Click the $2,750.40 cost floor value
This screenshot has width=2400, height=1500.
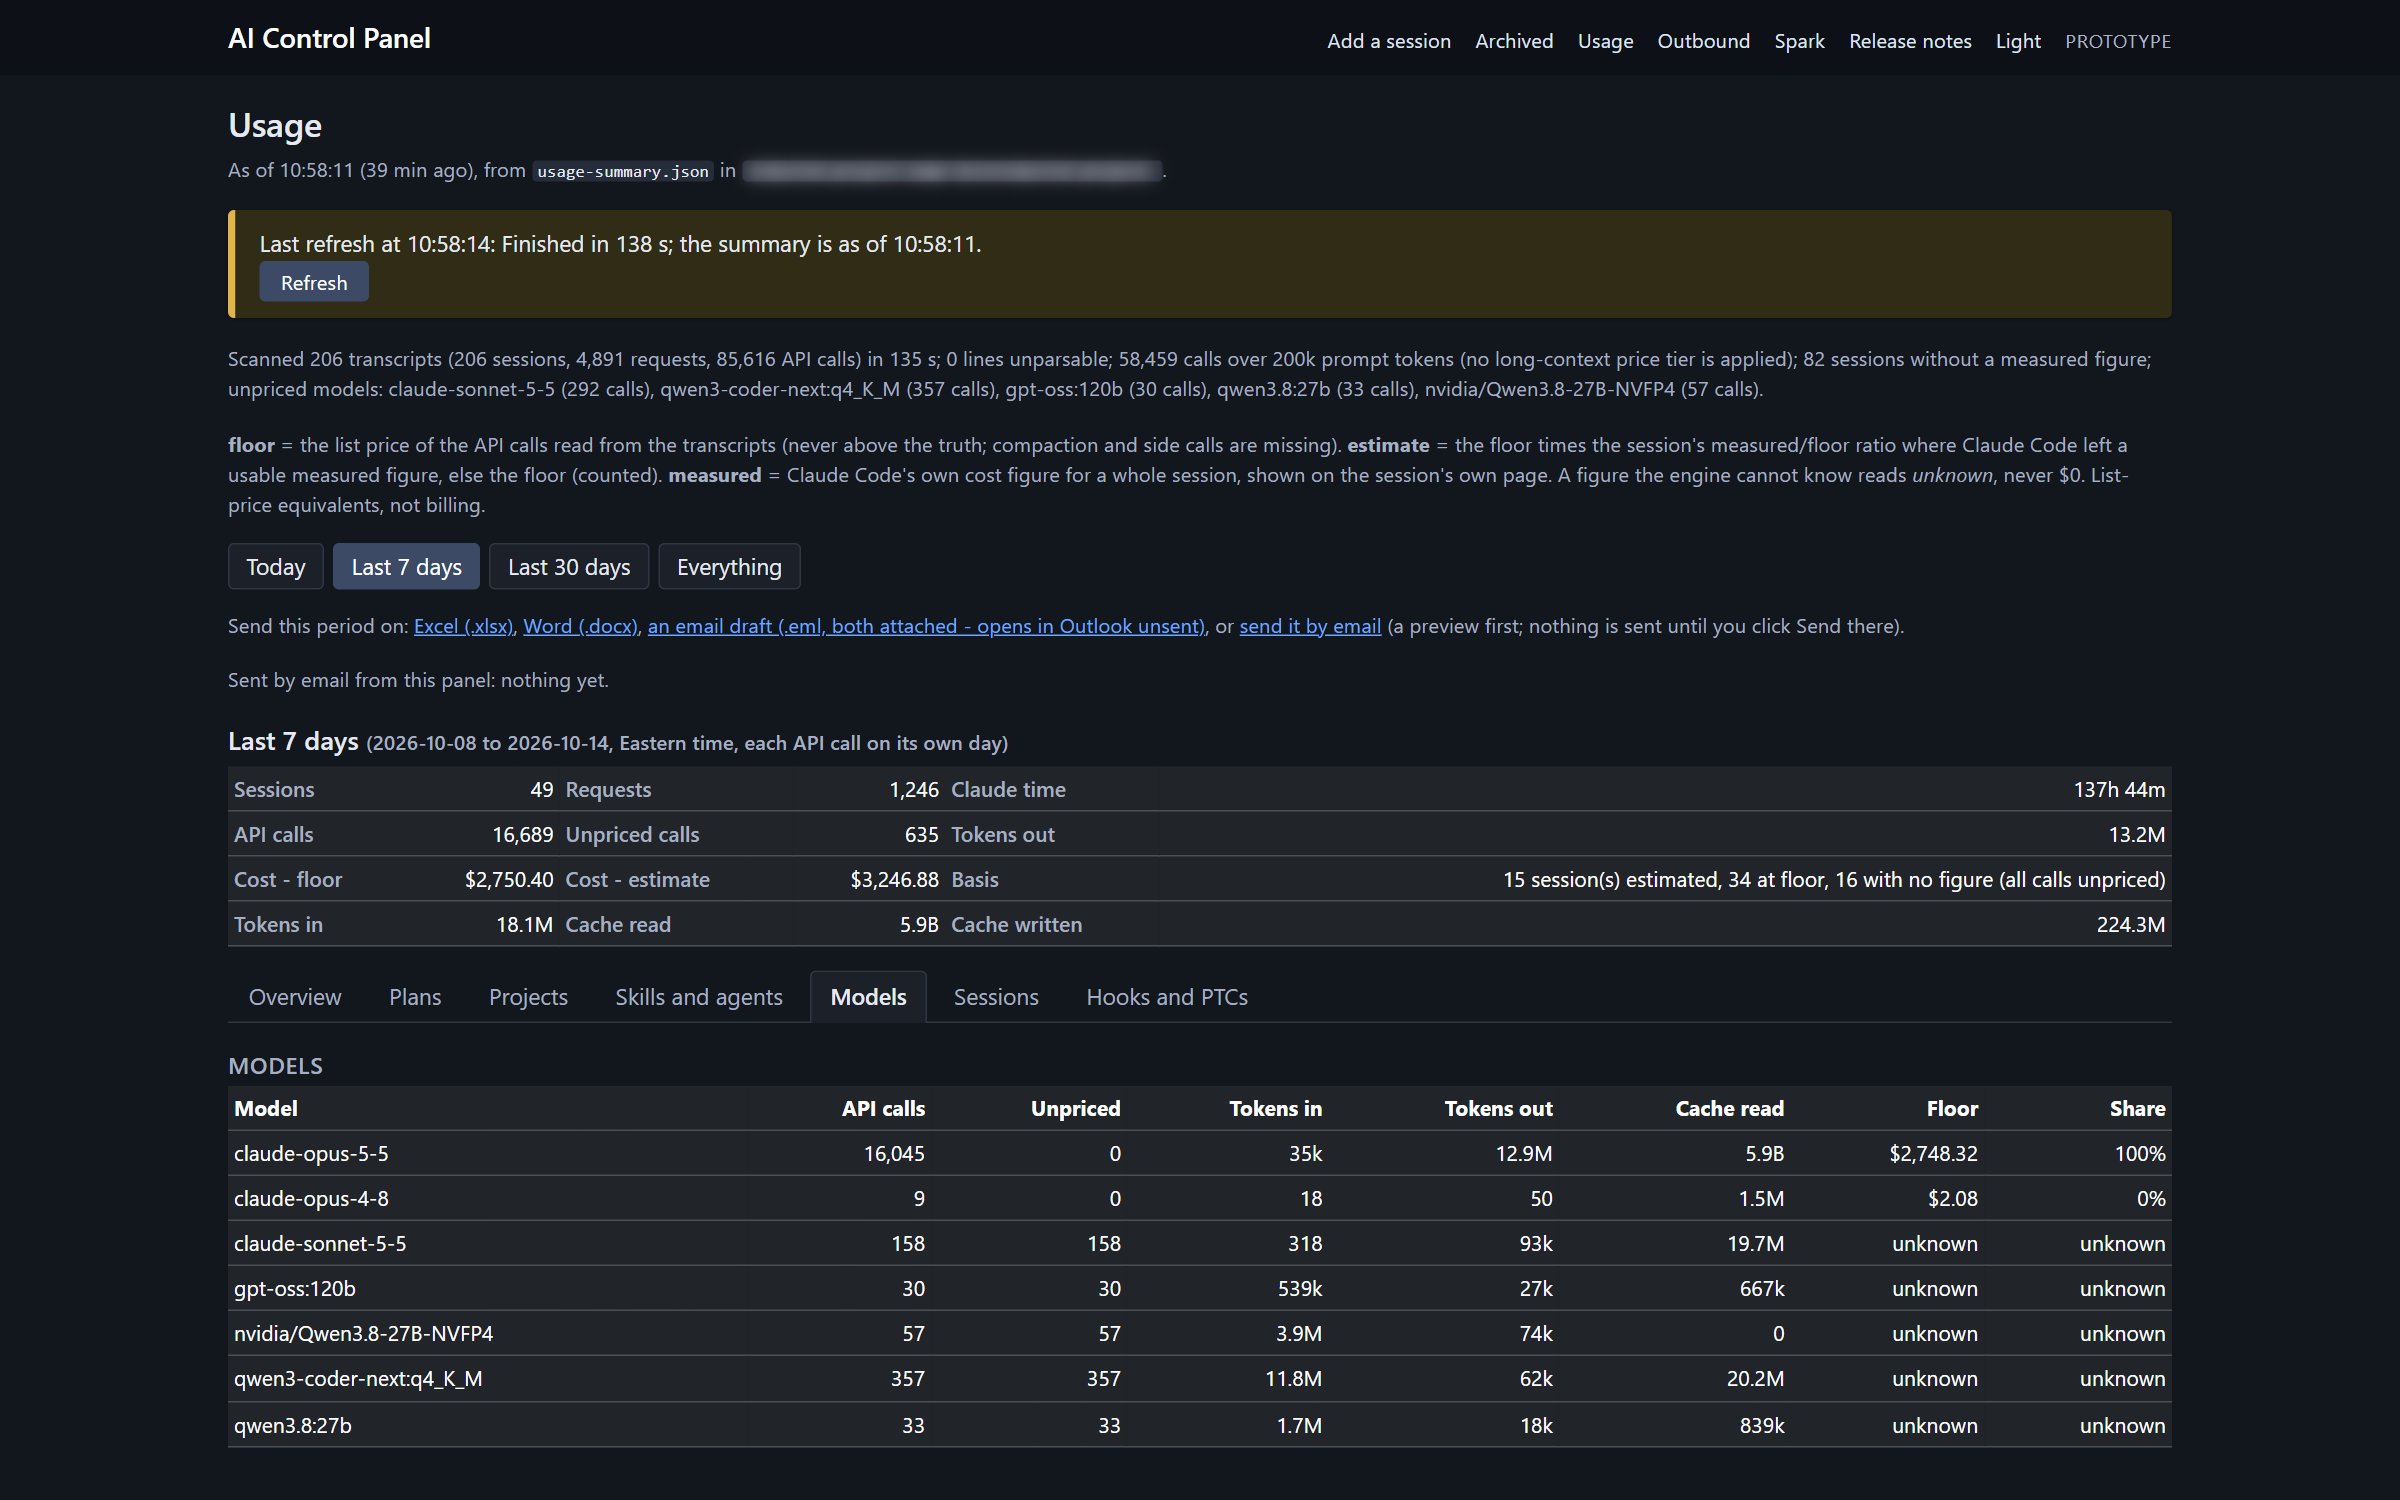pyautogui.click(x=509, y=879)
